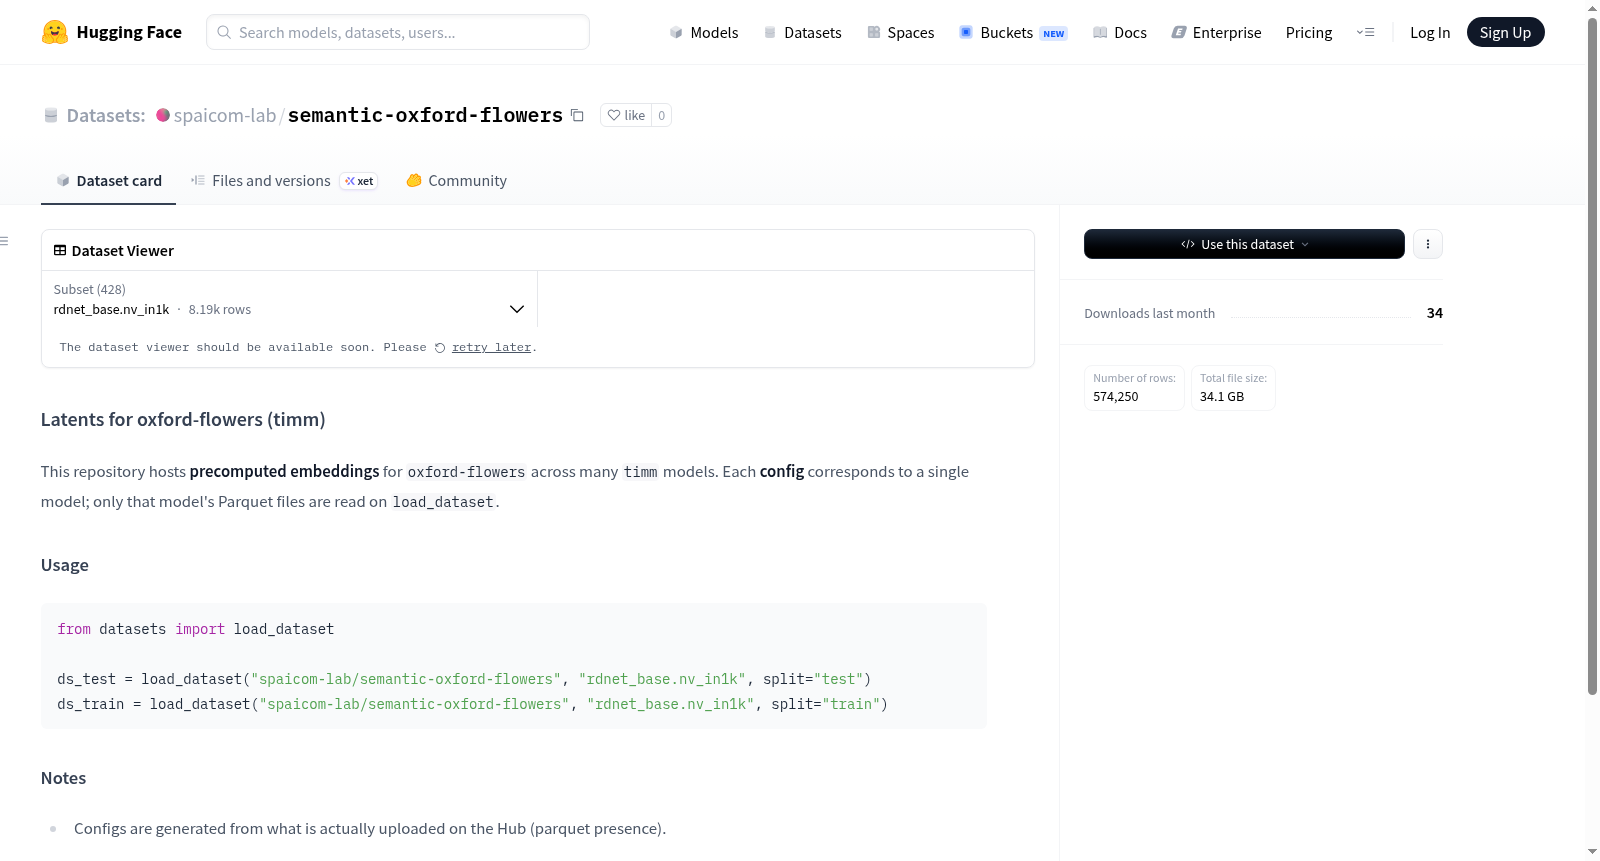Open Enterprise in the top nav
1600x861 pixels.
coord(1216,32)
